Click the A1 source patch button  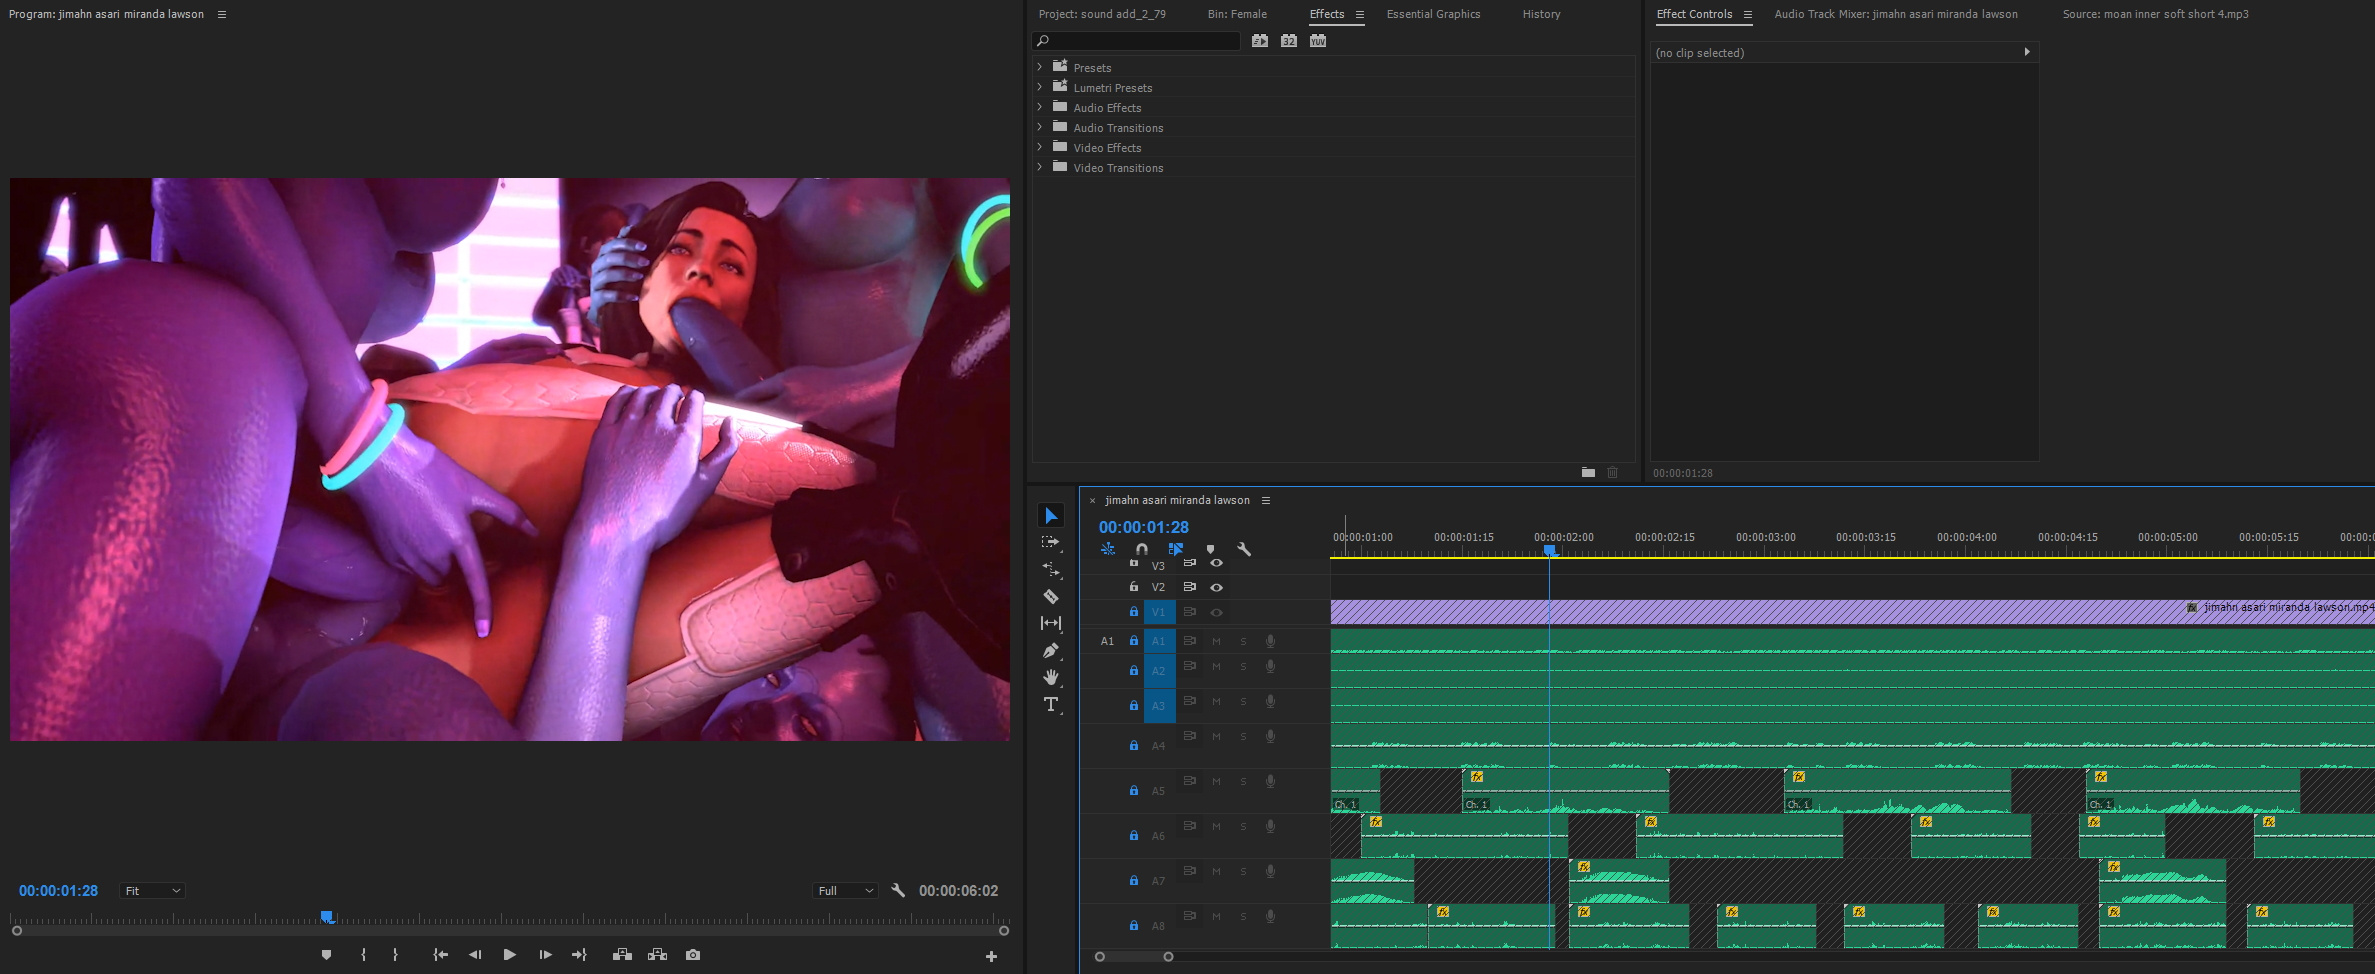click(1107, 641)
